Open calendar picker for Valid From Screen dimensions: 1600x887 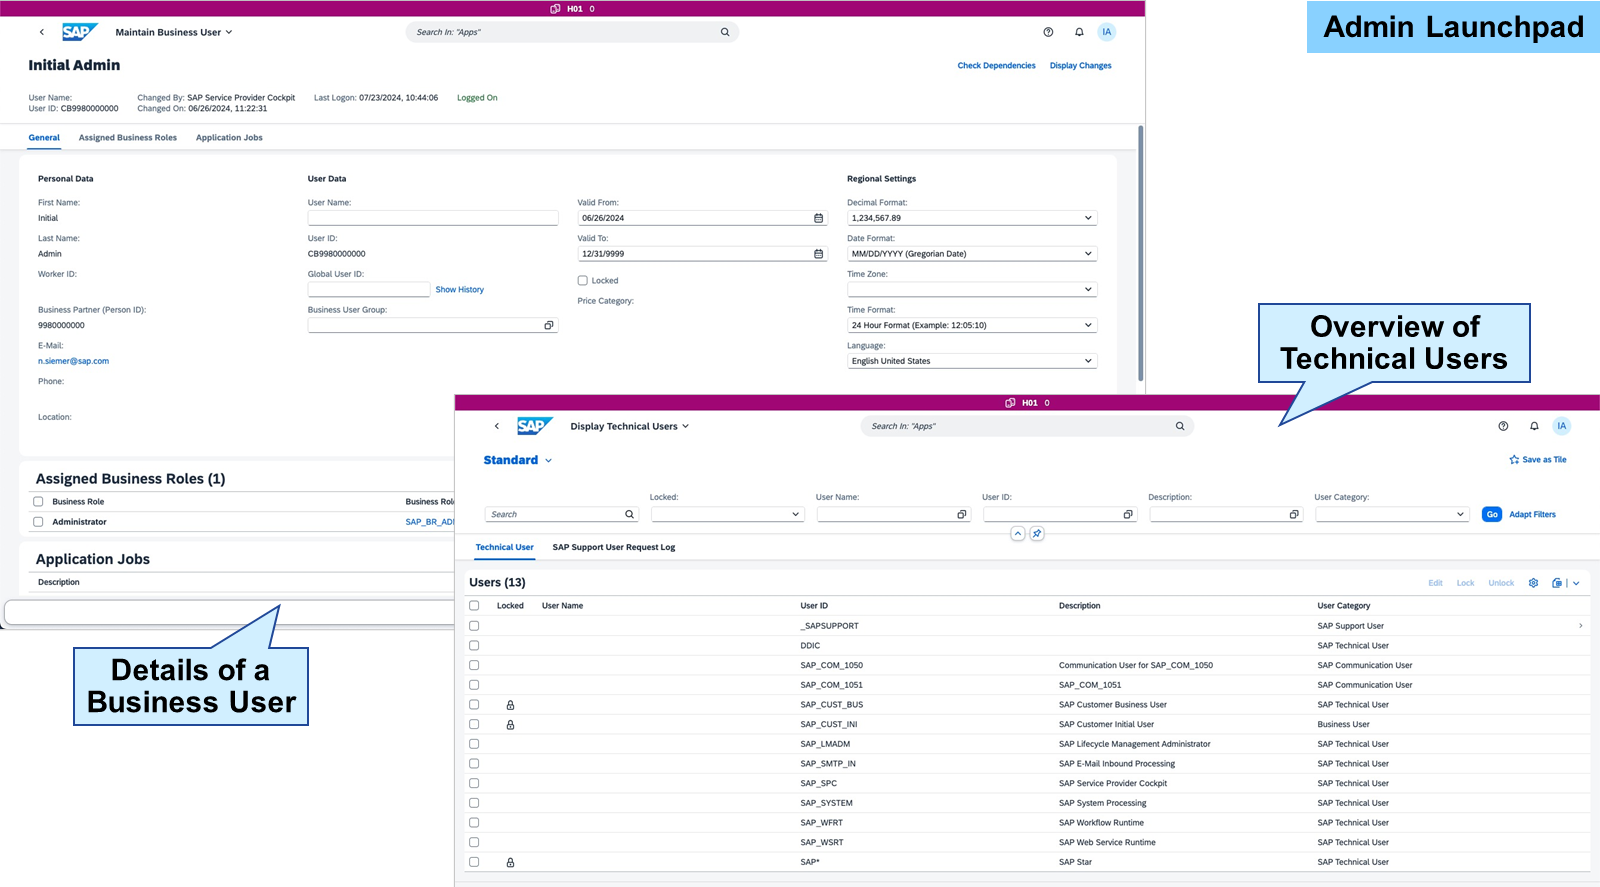pos(819,218)
